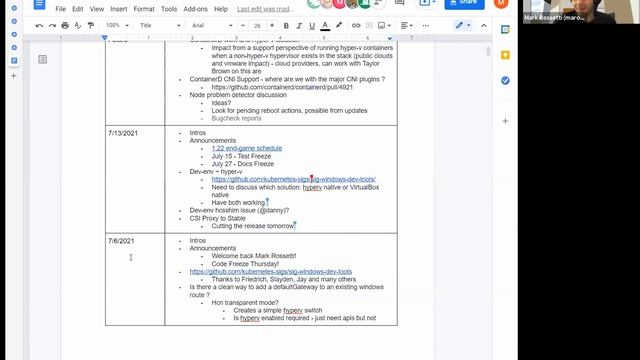Collapse the menus with the up chevron
Screen dimensions: 640x360
tap(484, 26)
